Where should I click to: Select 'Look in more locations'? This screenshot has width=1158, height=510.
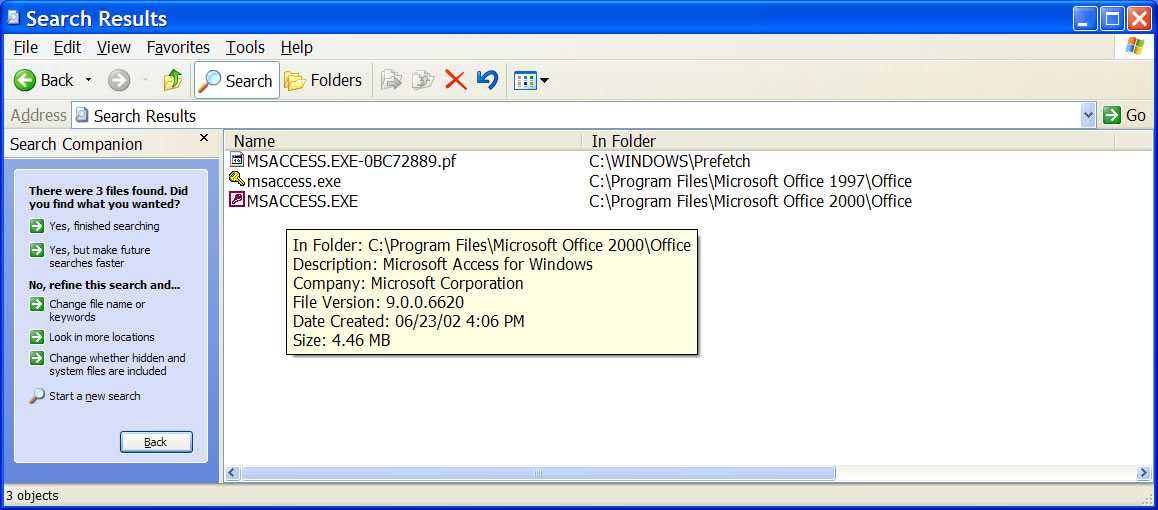(102, 337)
